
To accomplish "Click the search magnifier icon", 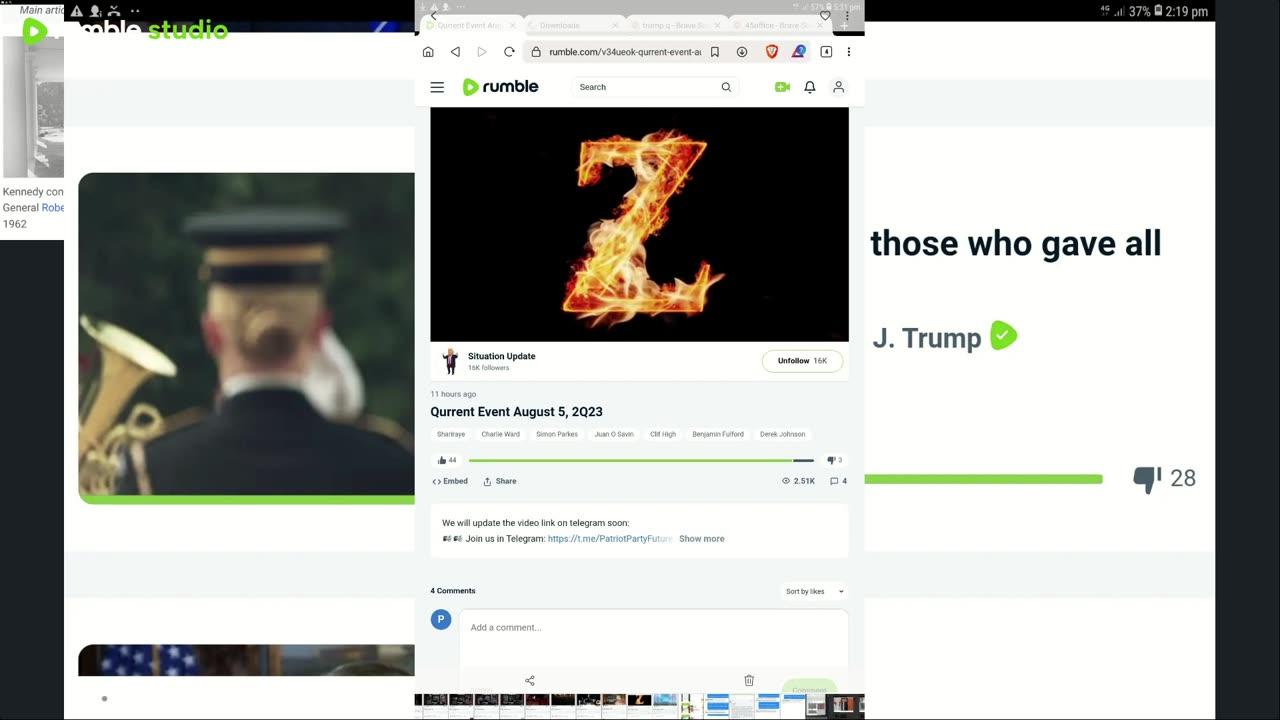I will click(x=726, y=87).
